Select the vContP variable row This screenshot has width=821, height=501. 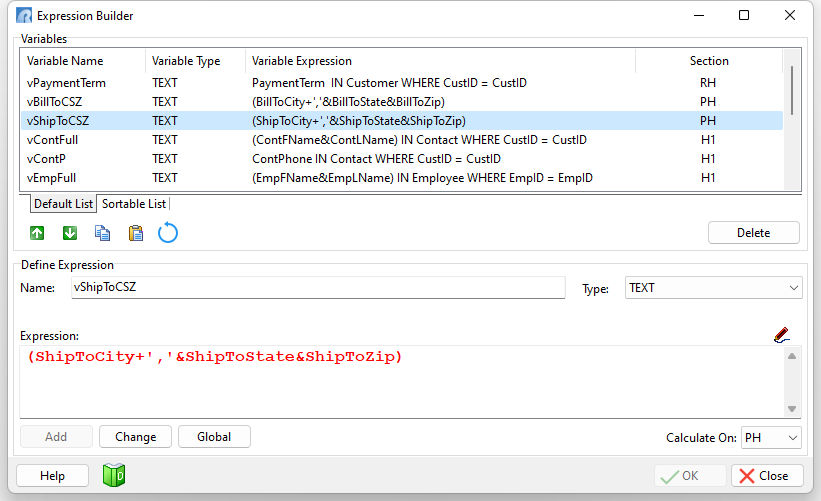402,159
